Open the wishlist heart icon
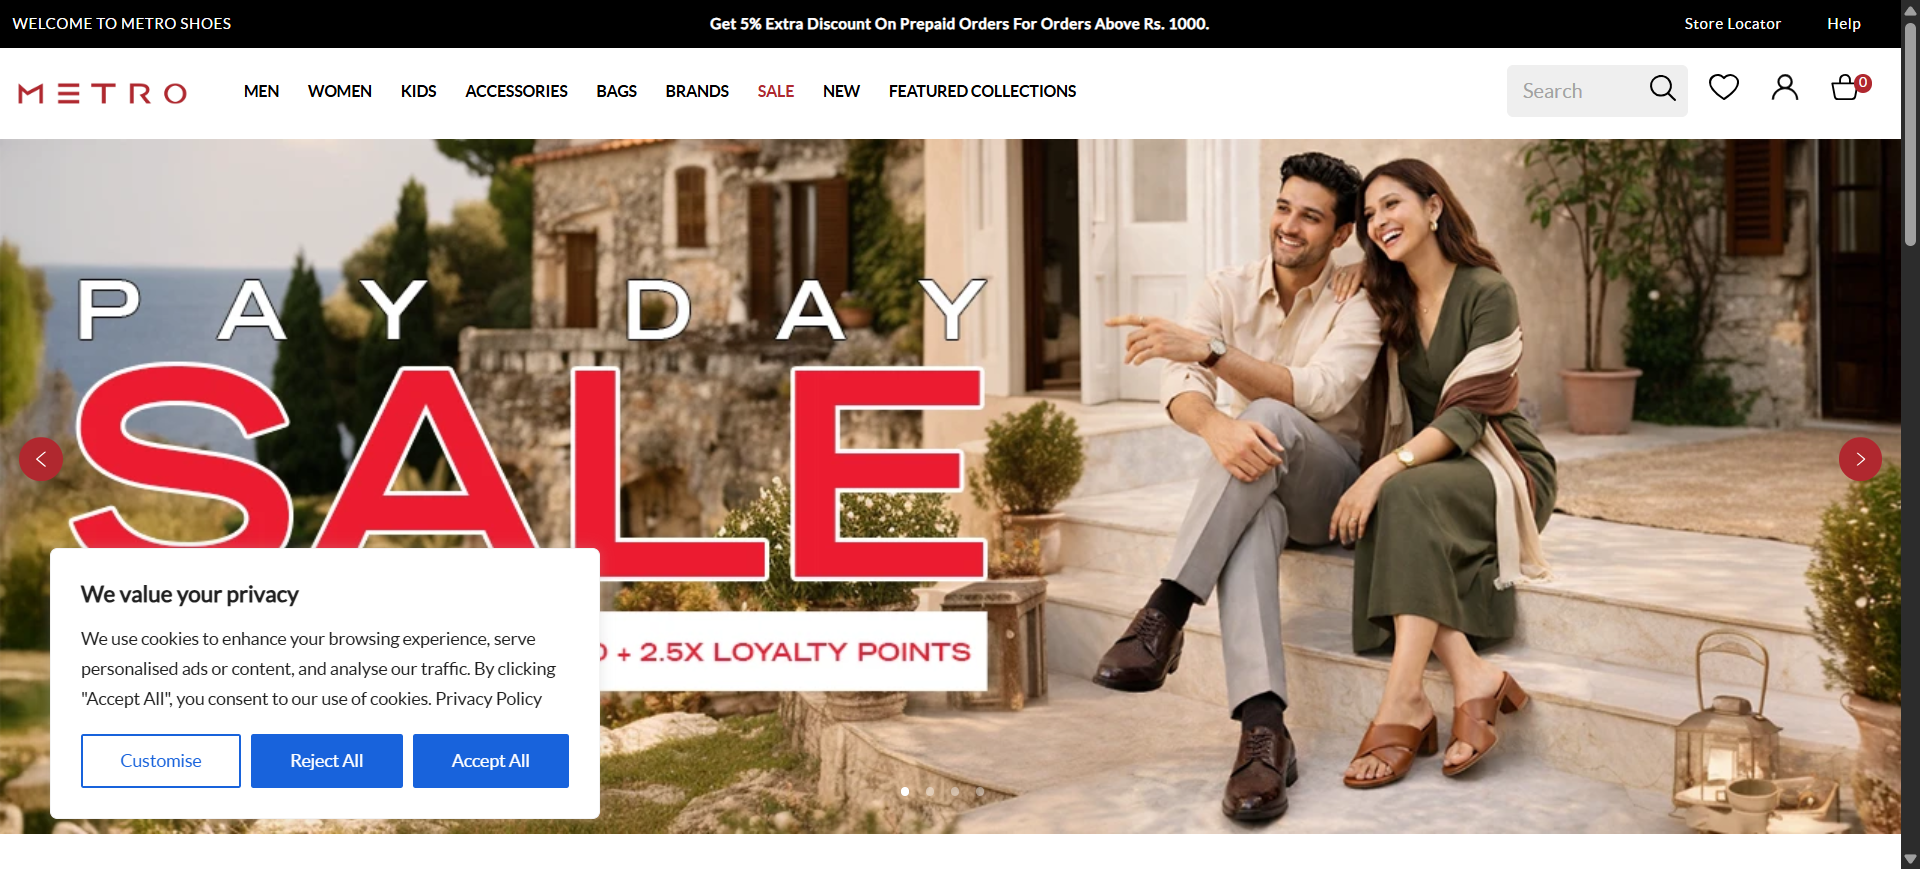 coord(1723,88)
